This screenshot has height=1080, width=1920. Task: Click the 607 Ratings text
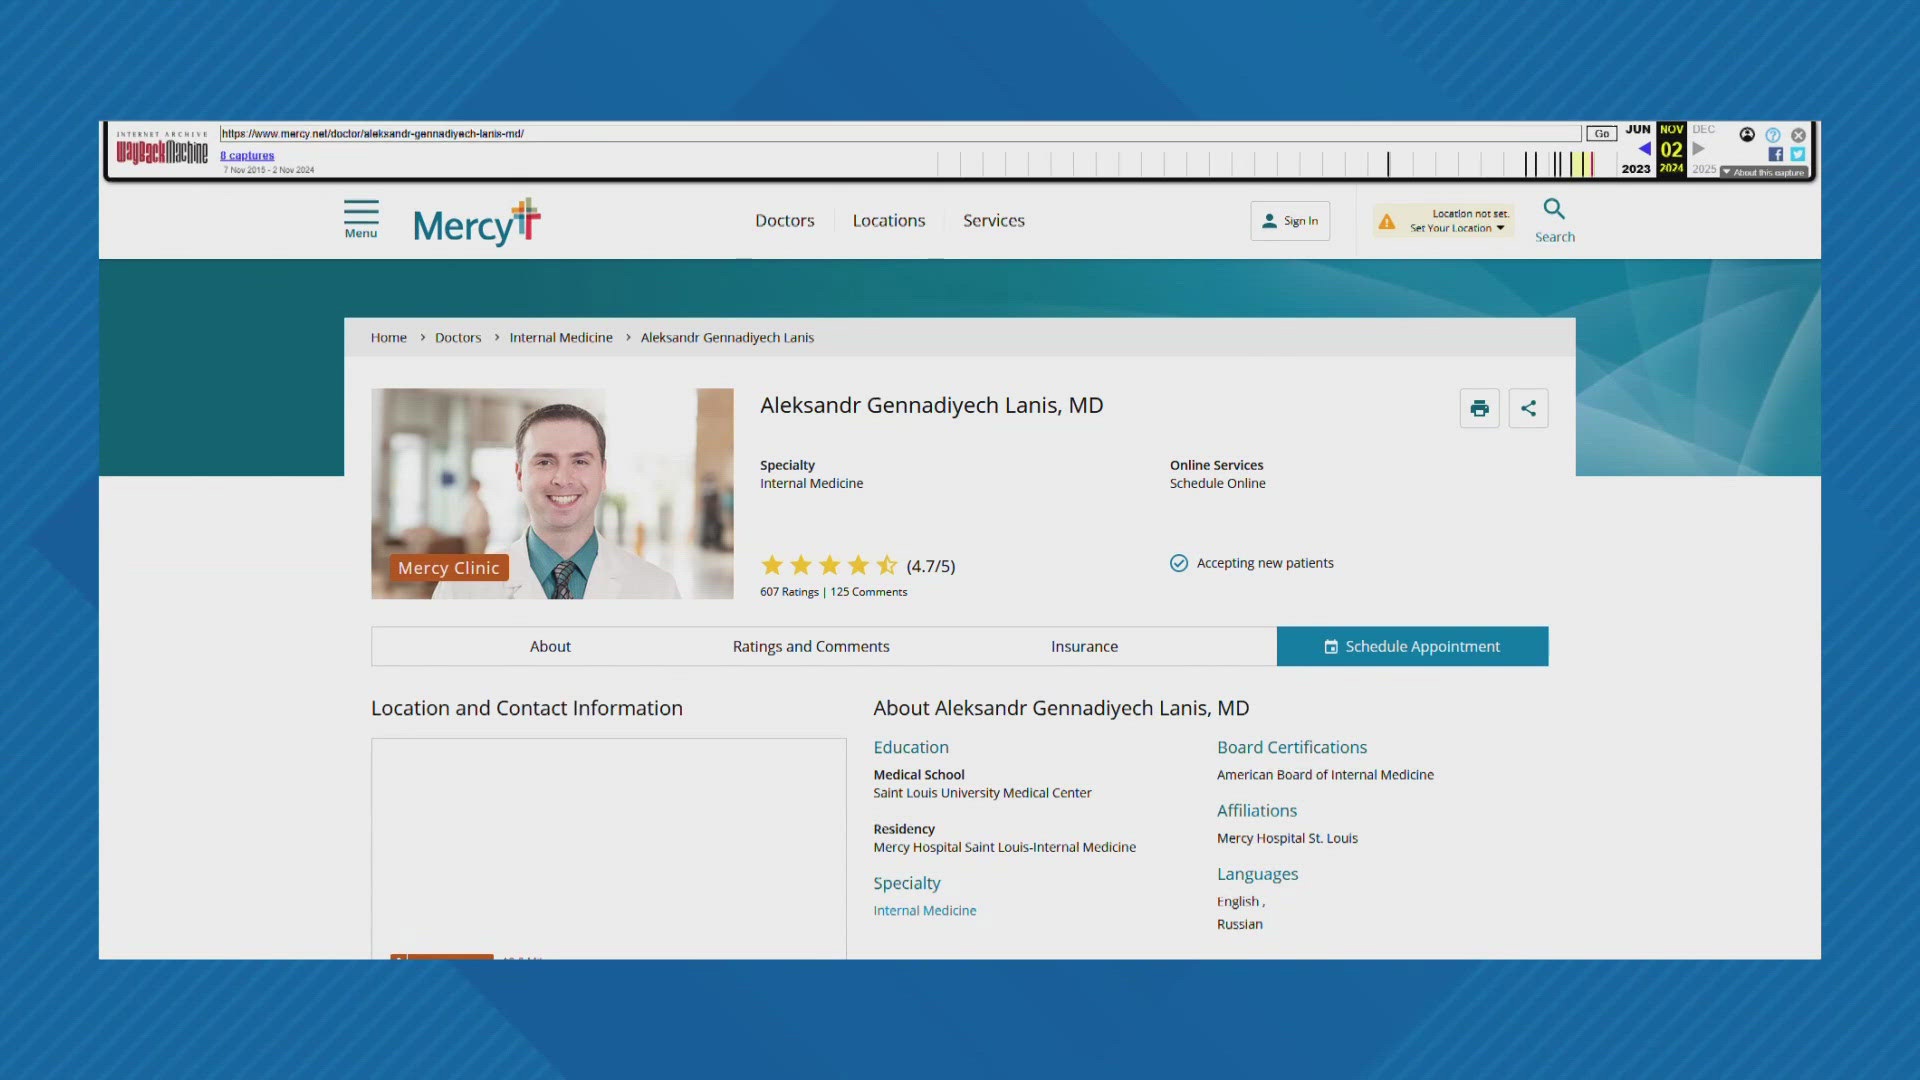[x=789, y=592]
